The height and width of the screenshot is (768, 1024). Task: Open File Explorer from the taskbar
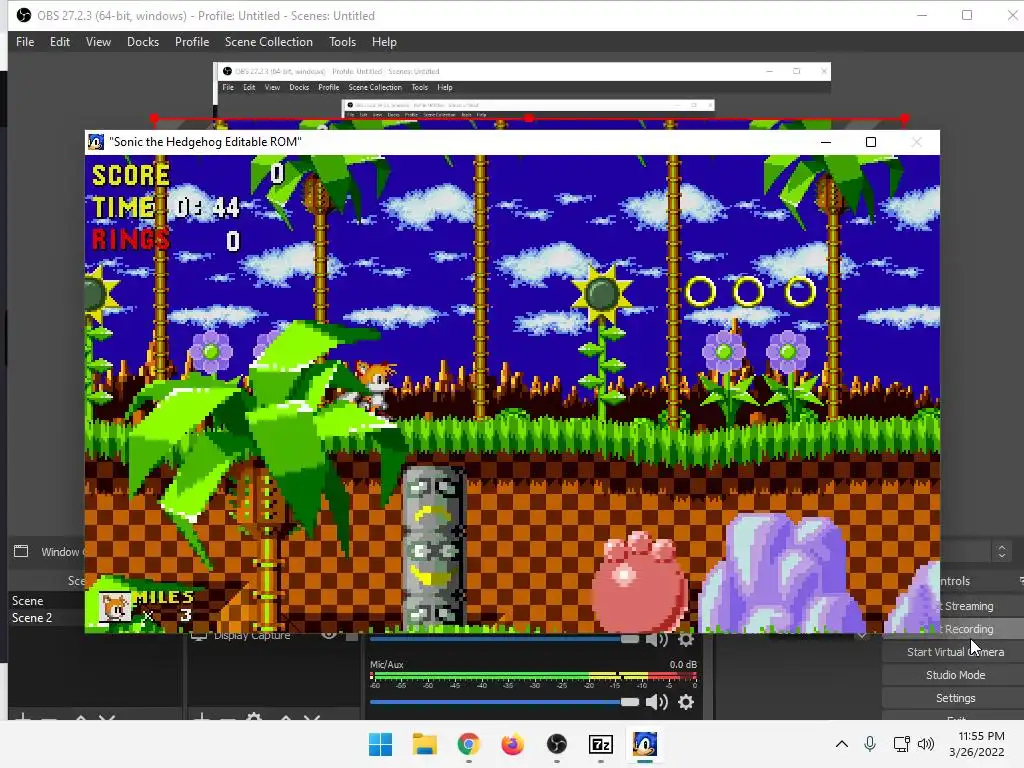[x=424, y=744]
